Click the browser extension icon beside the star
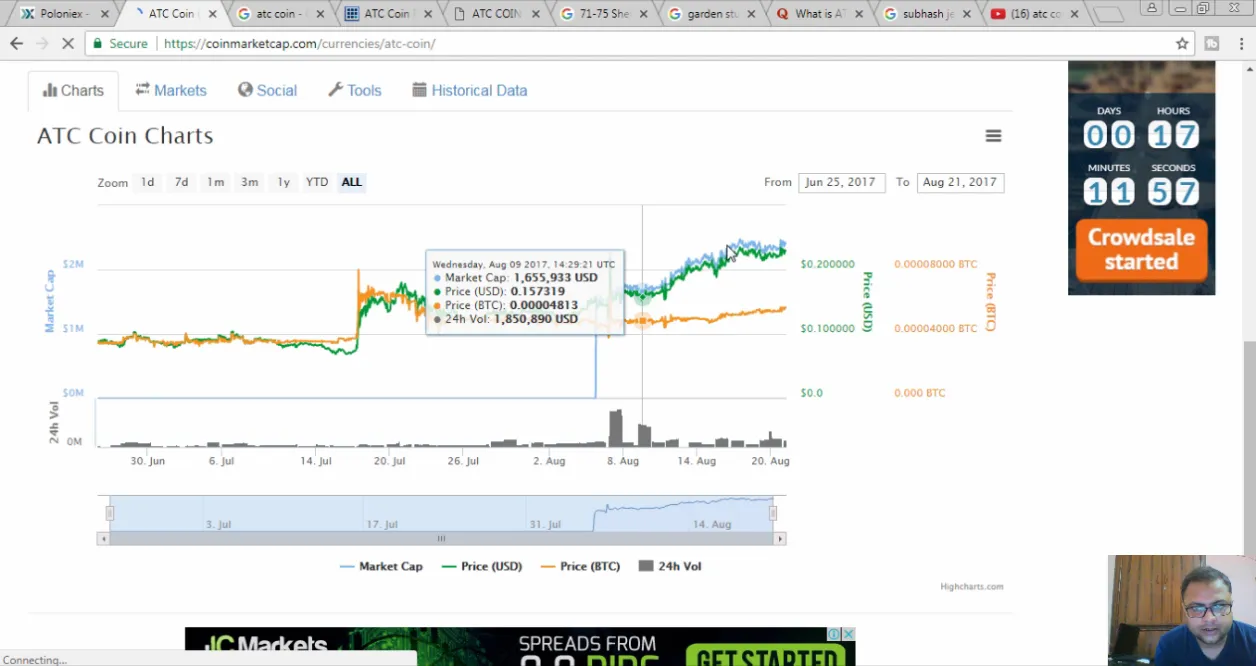 pos(1211,44)
